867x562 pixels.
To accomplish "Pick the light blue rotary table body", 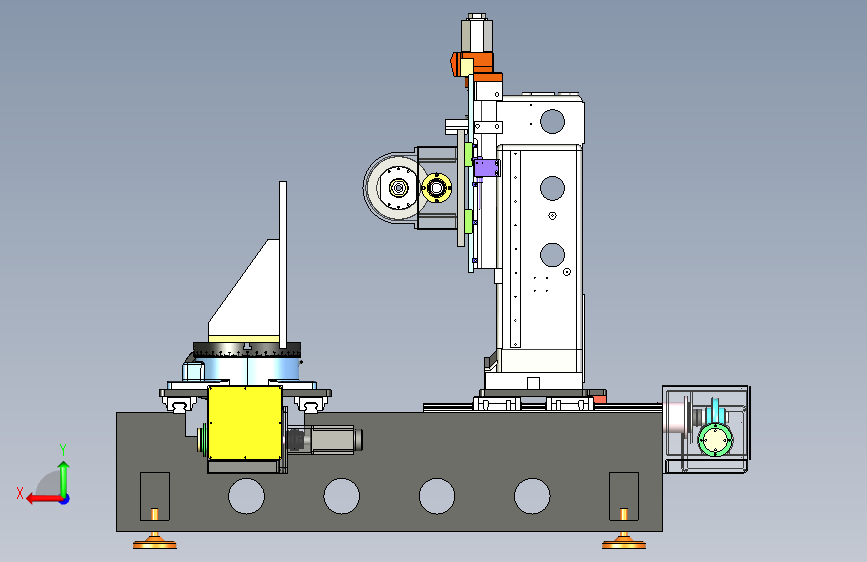I will click(246, 368).
